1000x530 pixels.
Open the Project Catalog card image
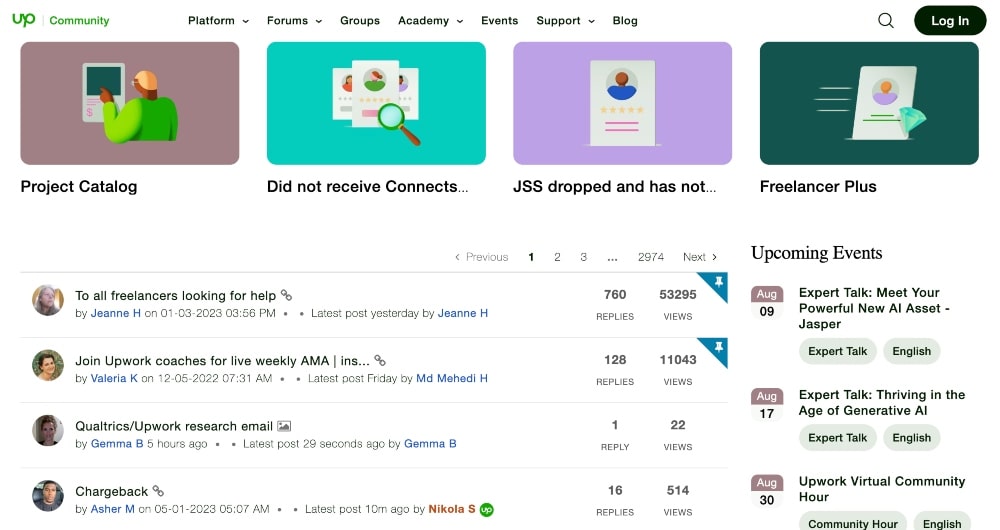pos(129,103)
